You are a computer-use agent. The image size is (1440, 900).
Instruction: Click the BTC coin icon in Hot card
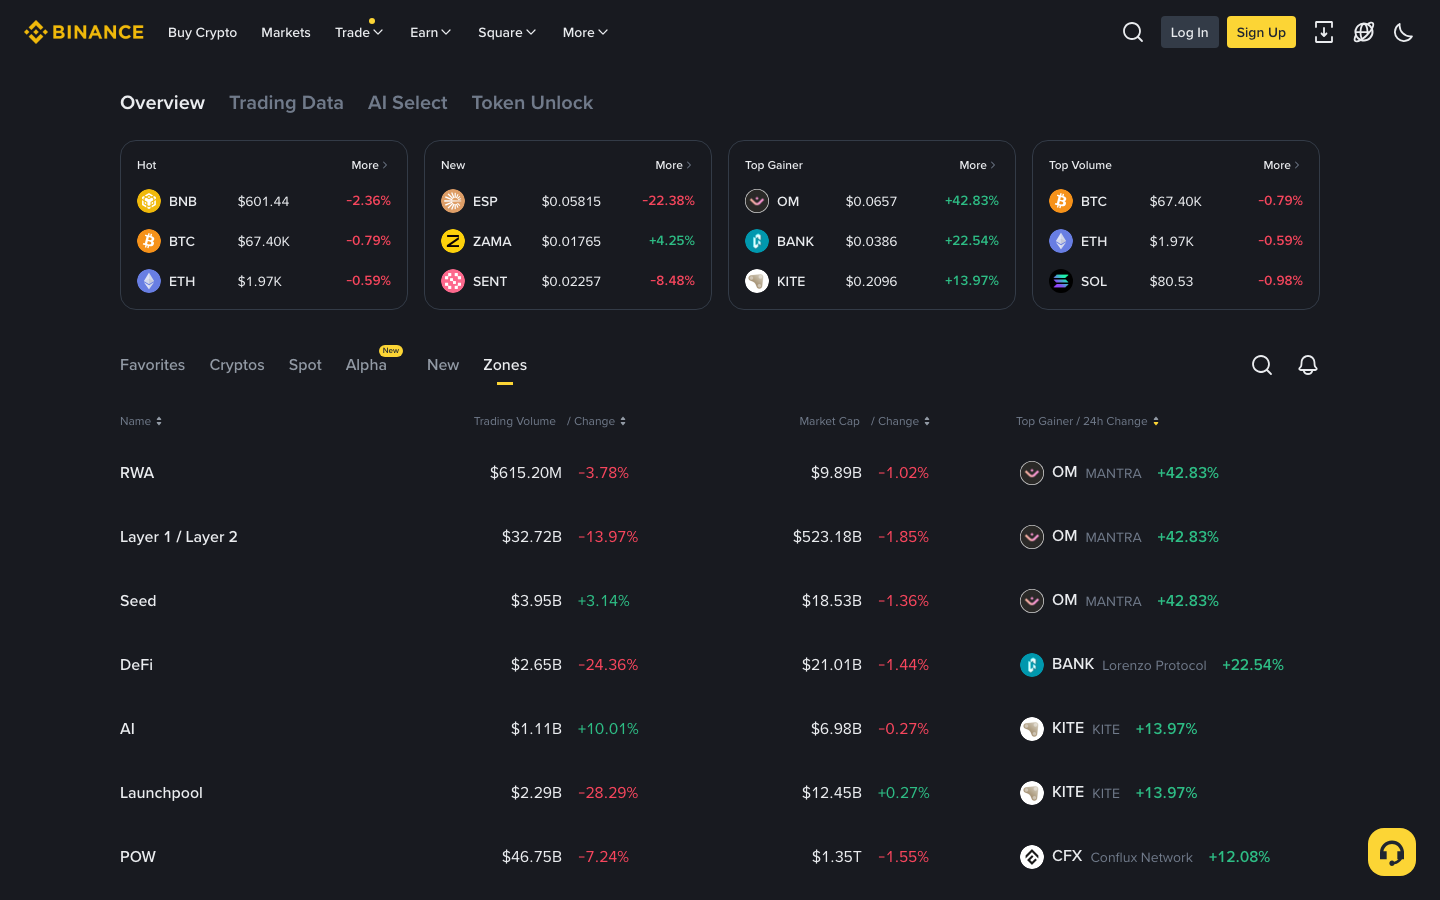coord(149,241)
